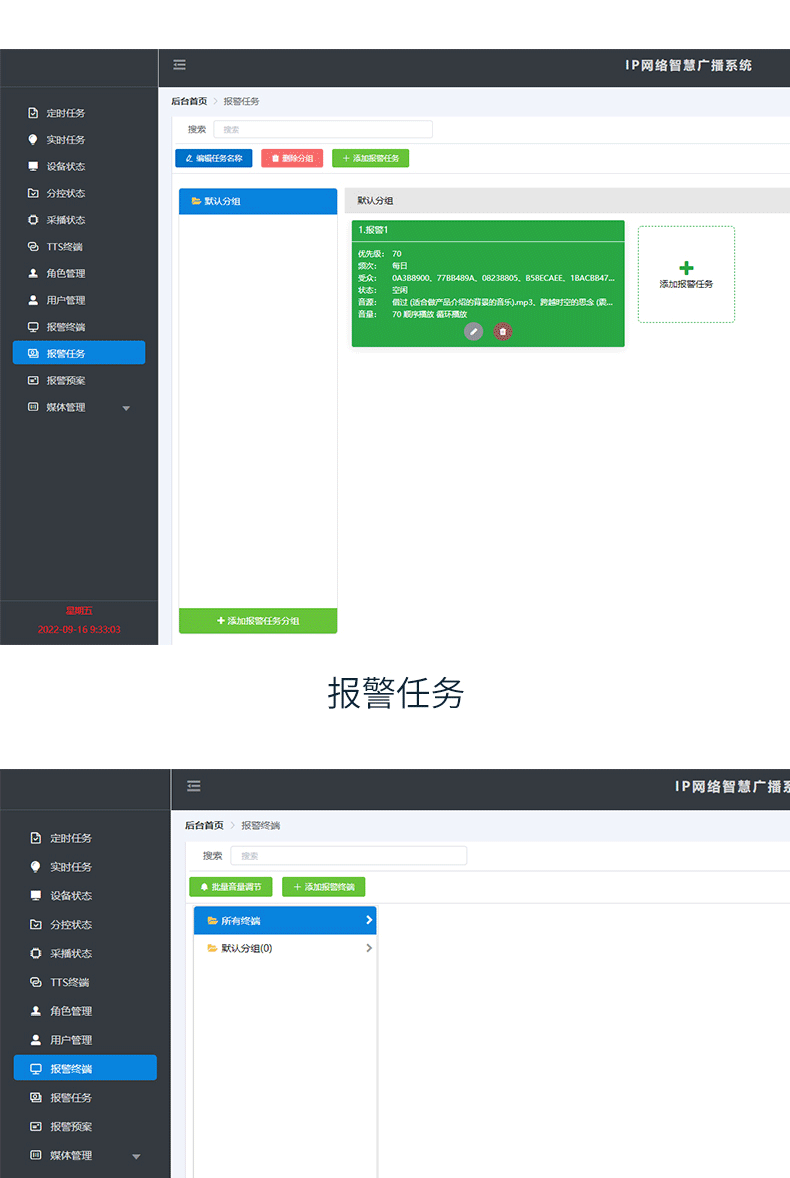Focus the search field on 报警任务 page

coord(323,129)
